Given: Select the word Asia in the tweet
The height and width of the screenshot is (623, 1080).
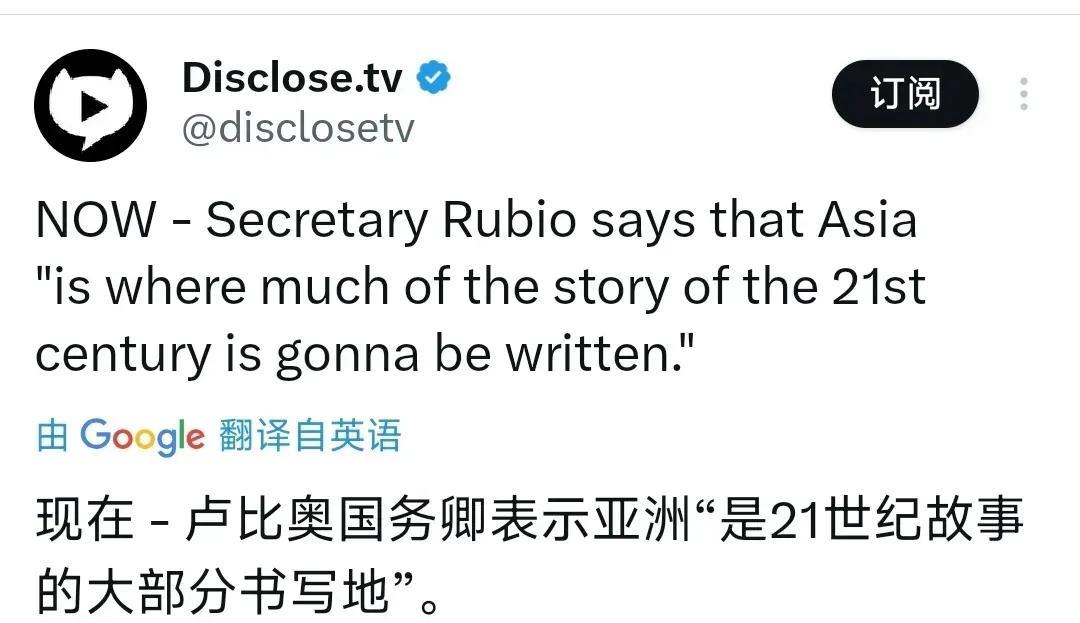Looking at the screenshot, I should pos(867,220).
